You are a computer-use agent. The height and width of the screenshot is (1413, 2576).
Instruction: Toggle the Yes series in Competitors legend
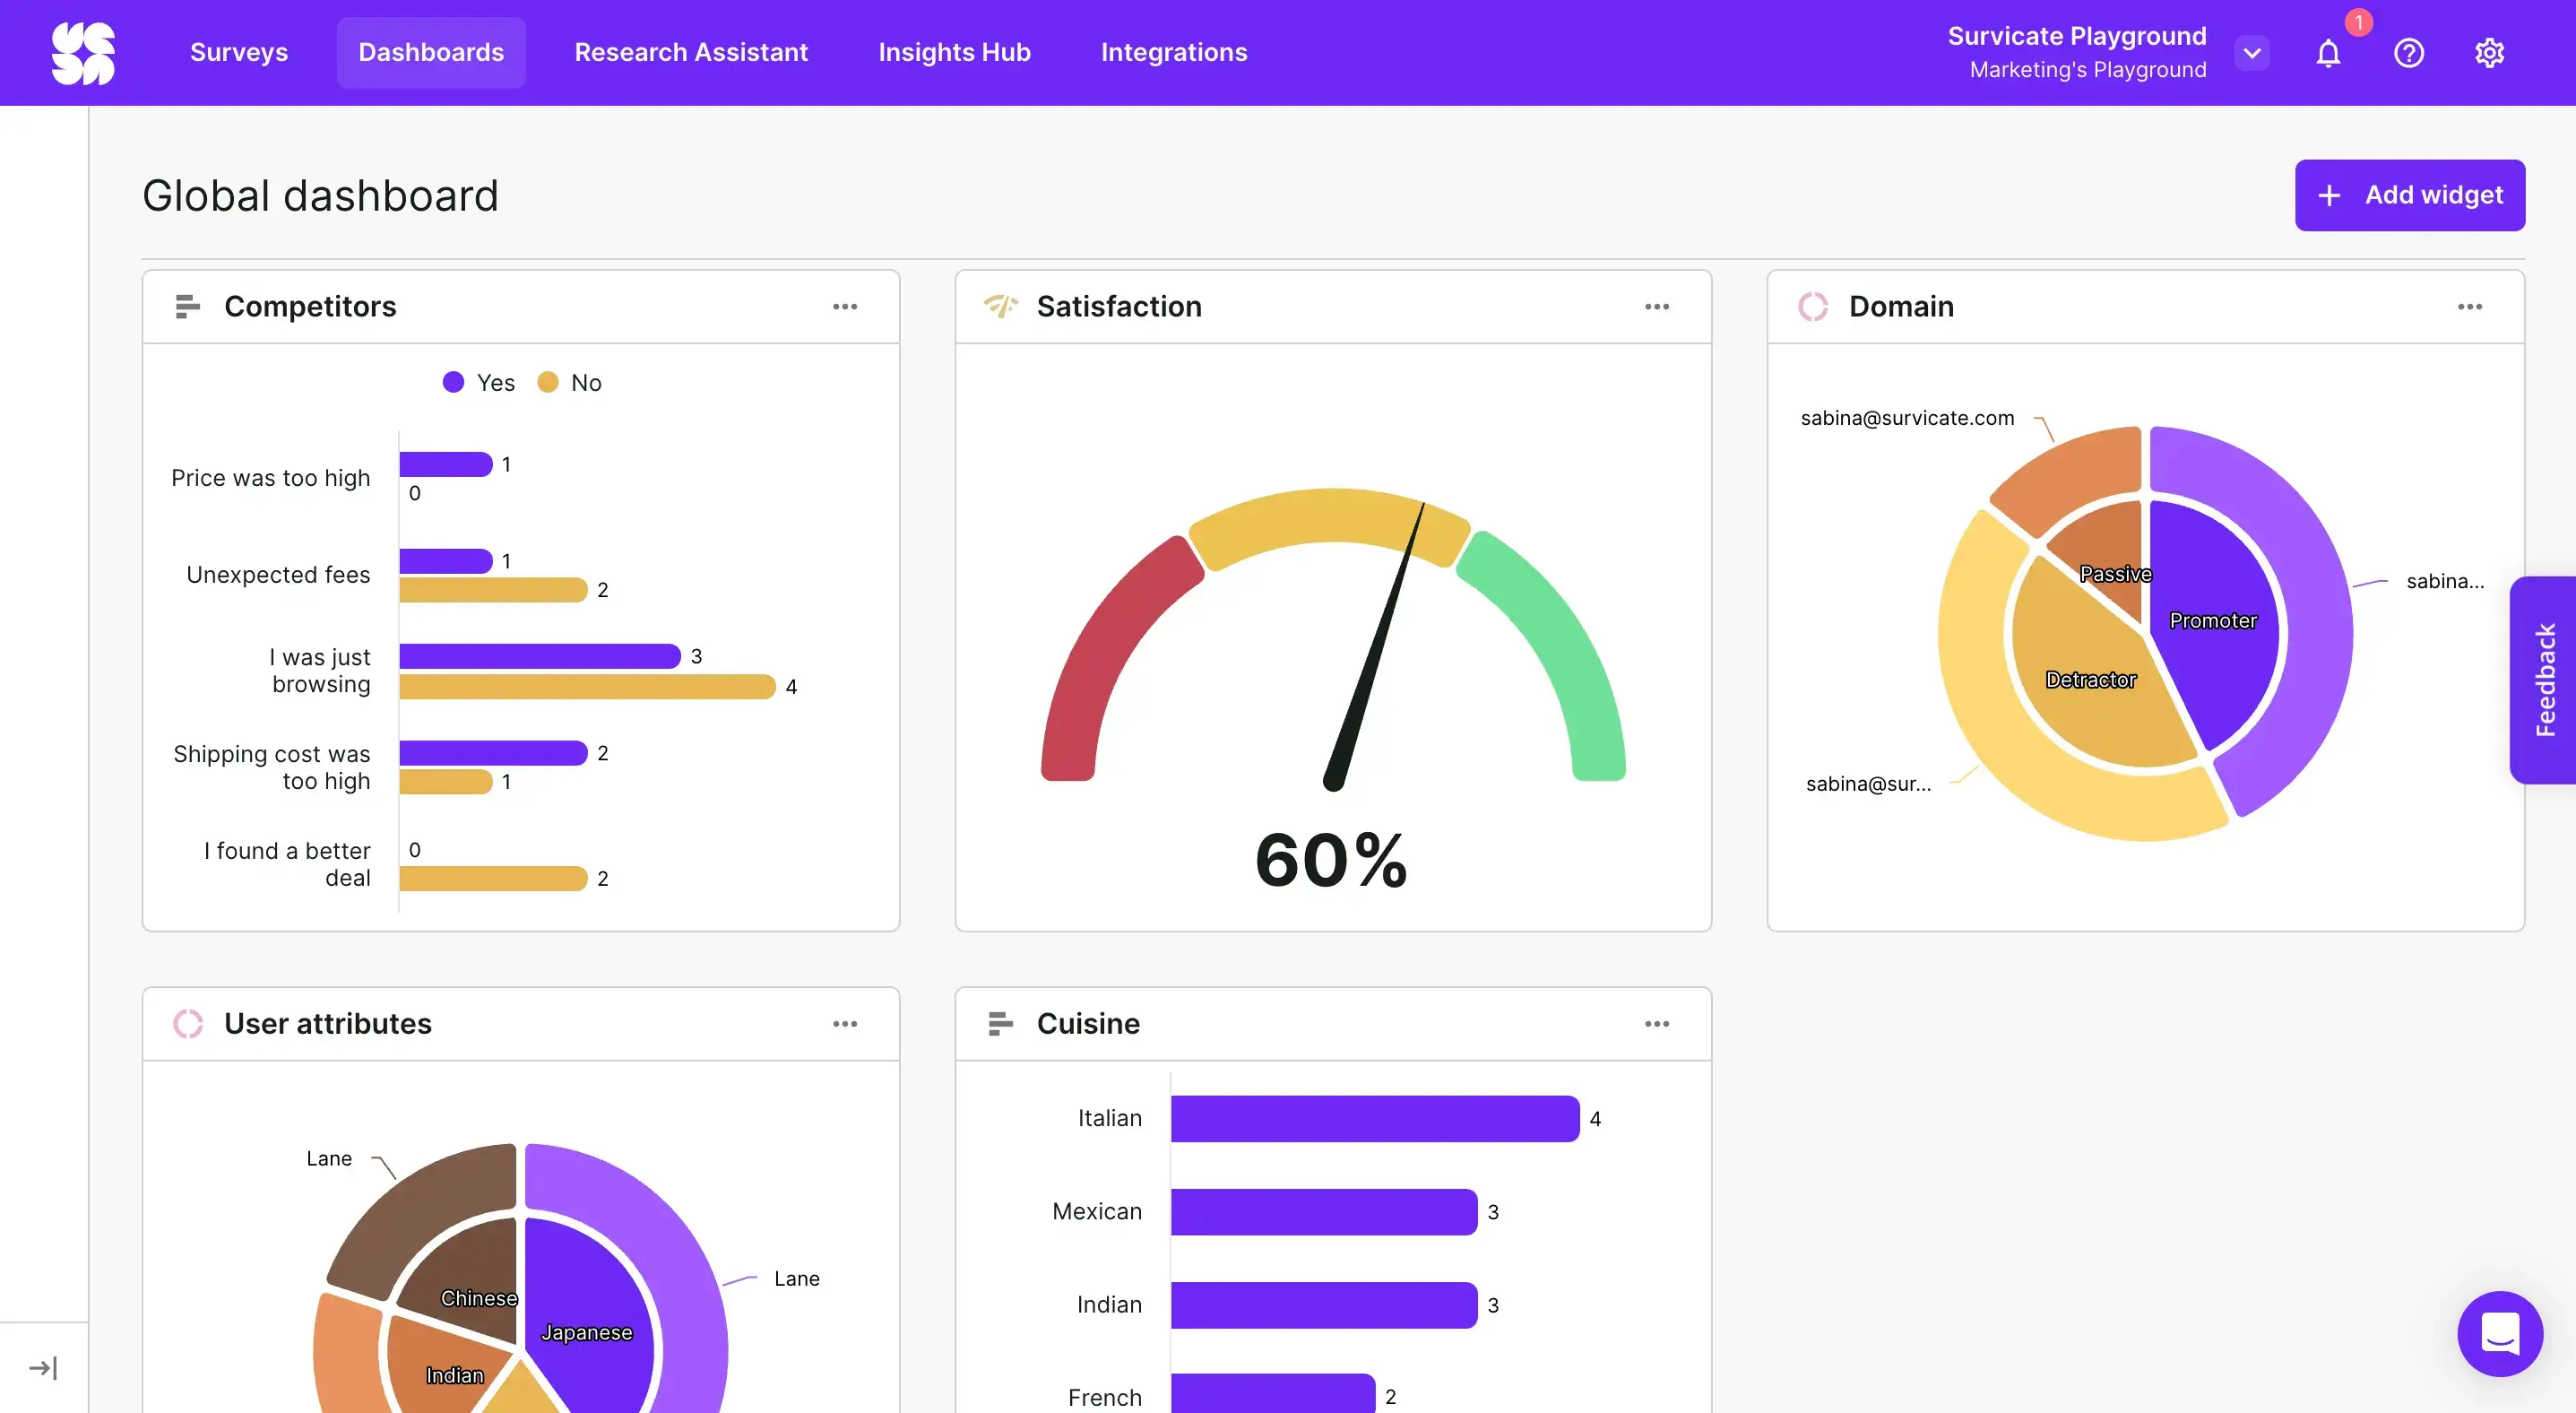(x=479, y=382)
